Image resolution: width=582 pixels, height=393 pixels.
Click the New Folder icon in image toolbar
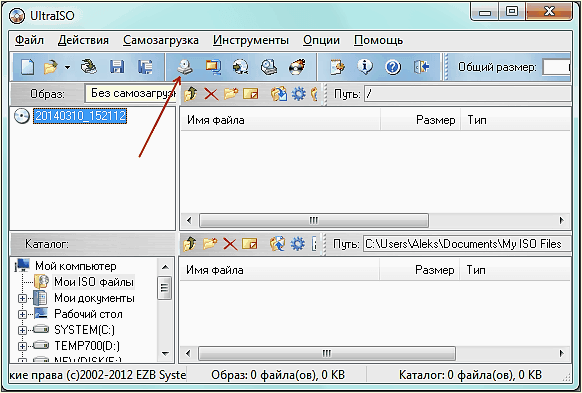(231, 94)
